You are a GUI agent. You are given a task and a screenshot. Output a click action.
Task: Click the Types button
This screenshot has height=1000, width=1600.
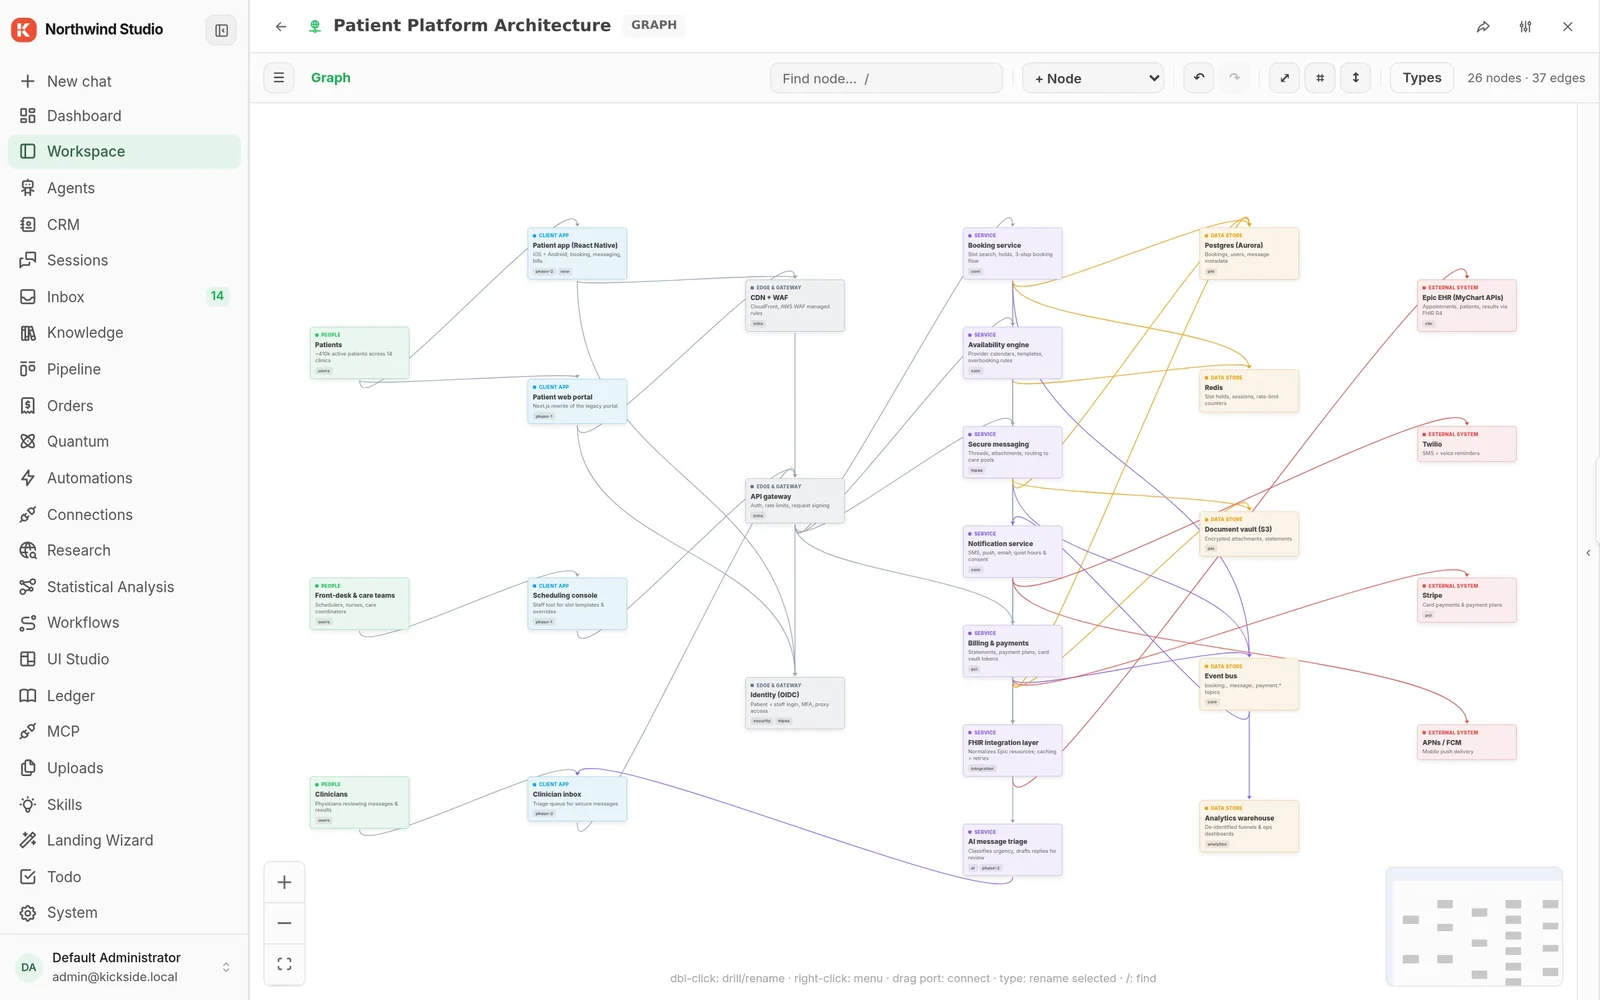1421,78
